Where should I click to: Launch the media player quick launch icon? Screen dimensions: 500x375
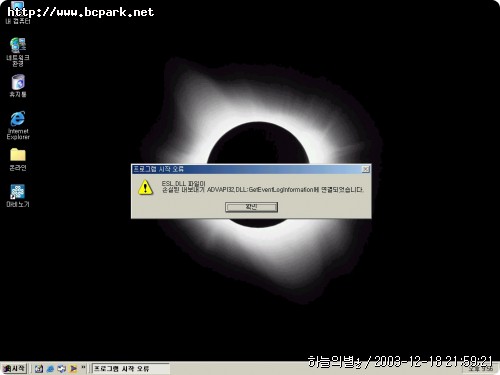click(73, 369)
